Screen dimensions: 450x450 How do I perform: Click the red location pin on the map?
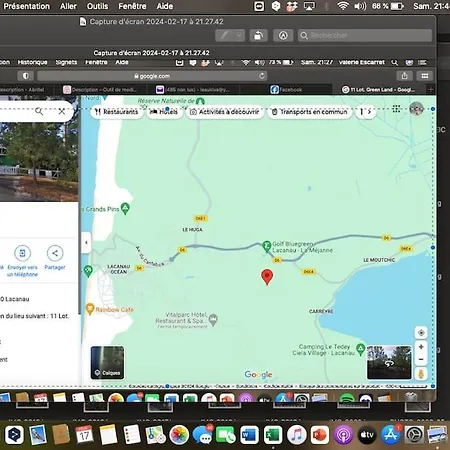(267, 277)
